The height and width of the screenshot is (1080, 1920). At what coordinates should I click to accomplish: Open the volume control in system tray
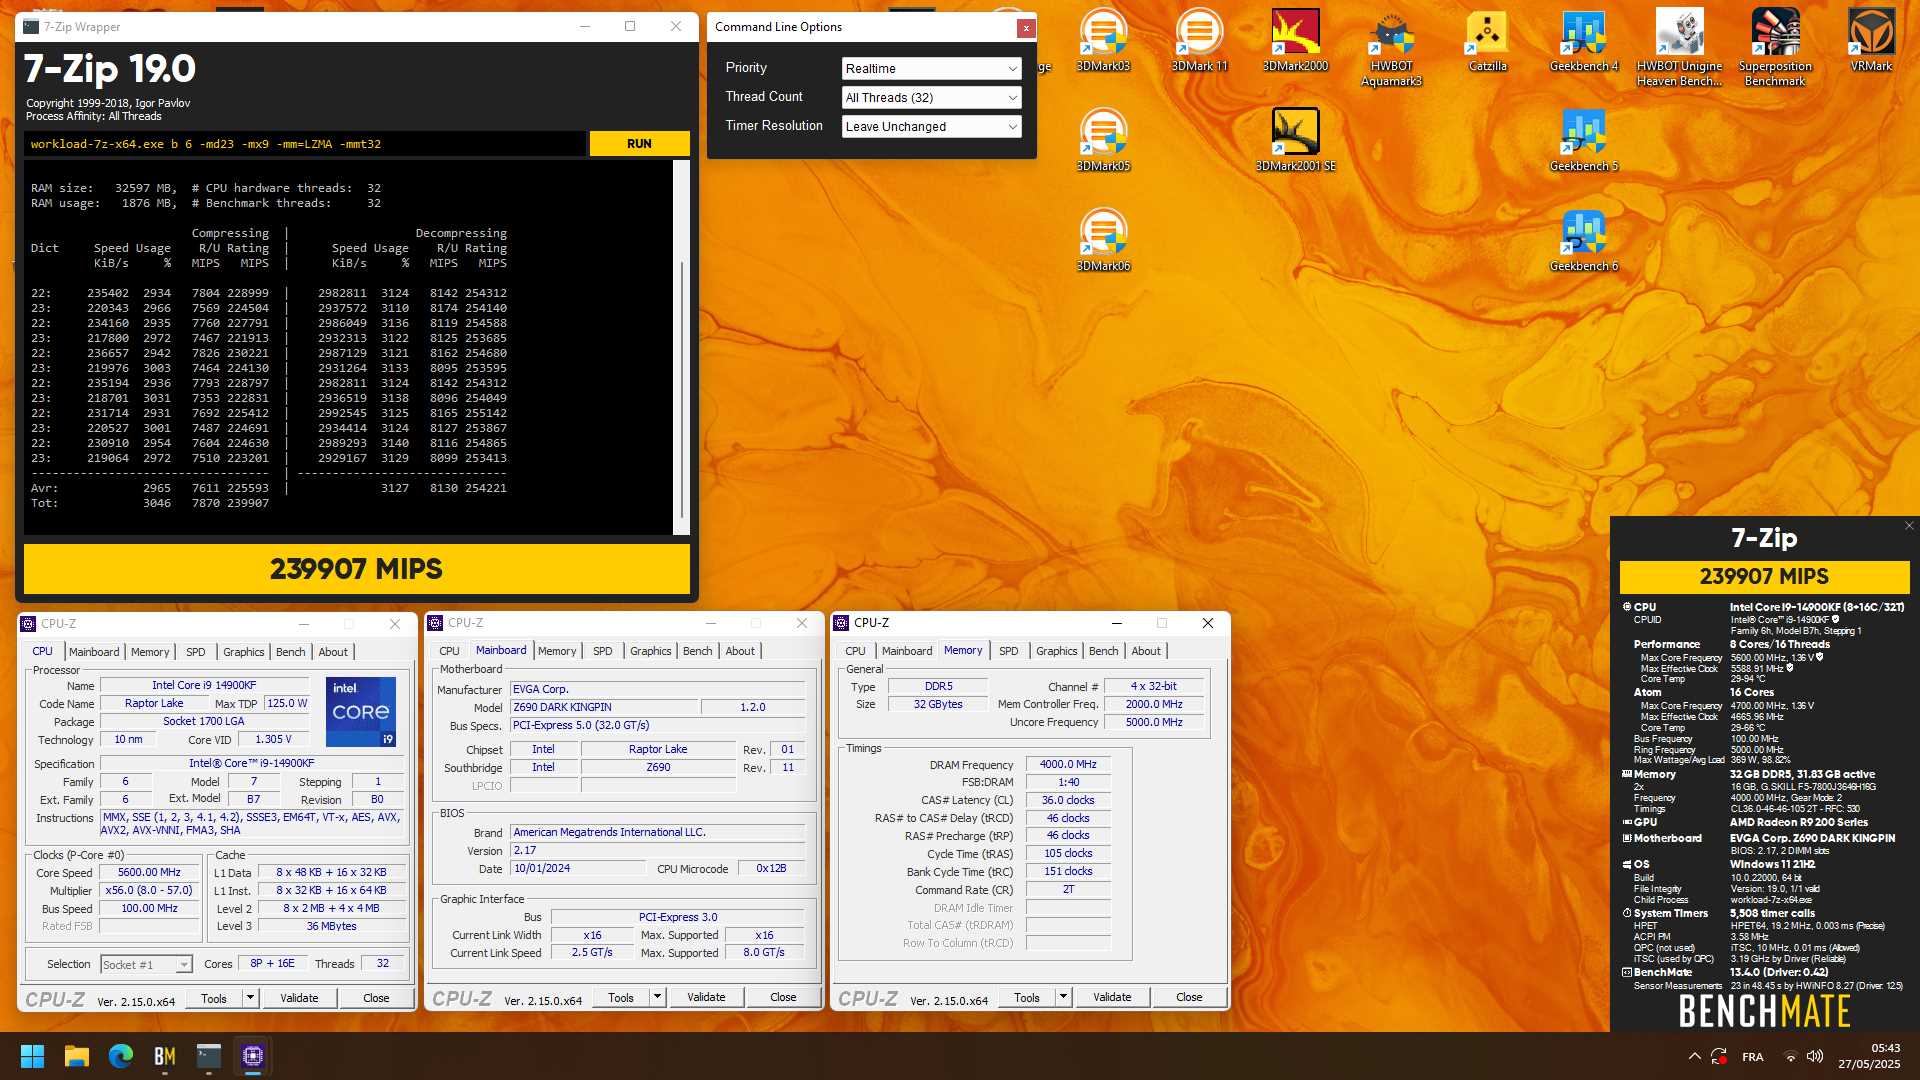1815,1057
